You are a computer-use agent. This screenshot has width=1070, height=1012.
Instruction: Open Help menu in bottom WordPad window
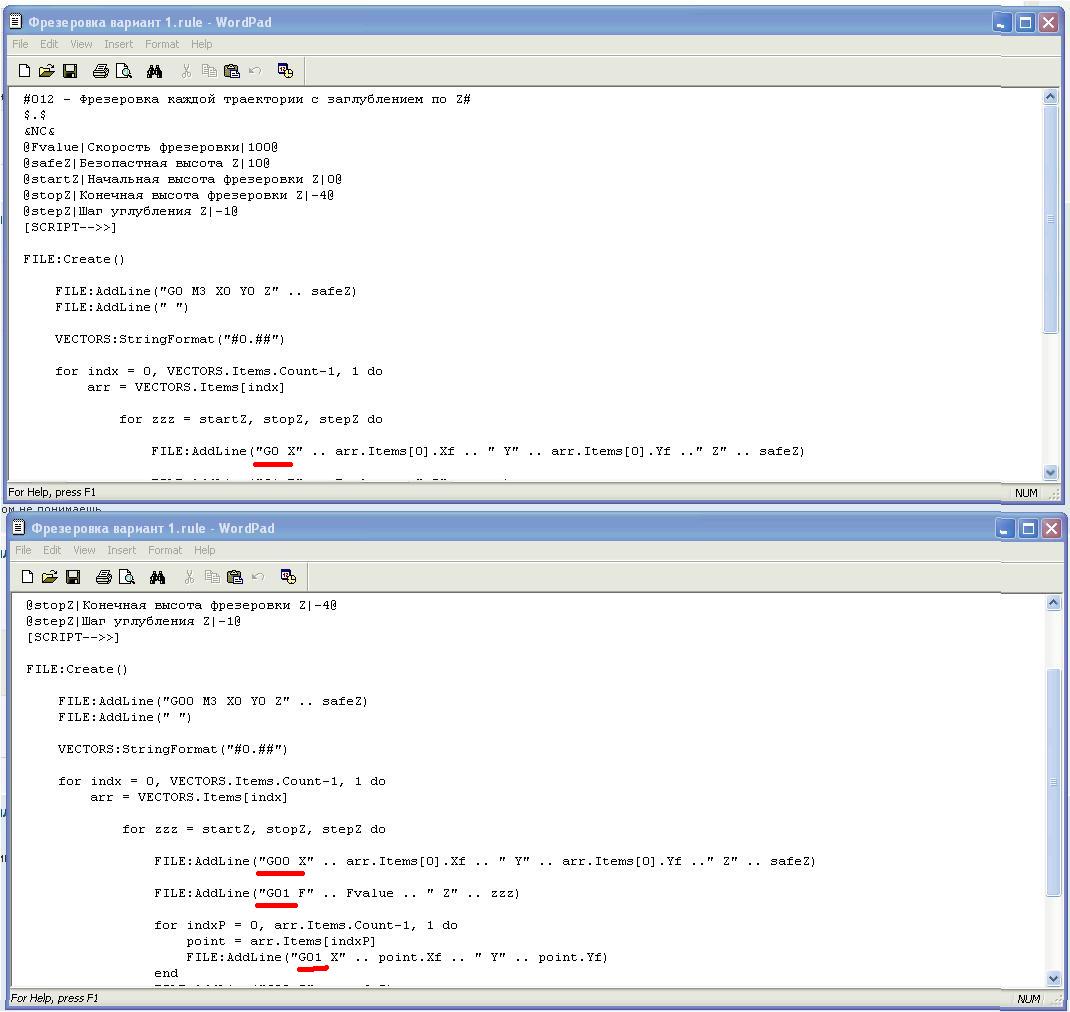click(x=204, y=550)
